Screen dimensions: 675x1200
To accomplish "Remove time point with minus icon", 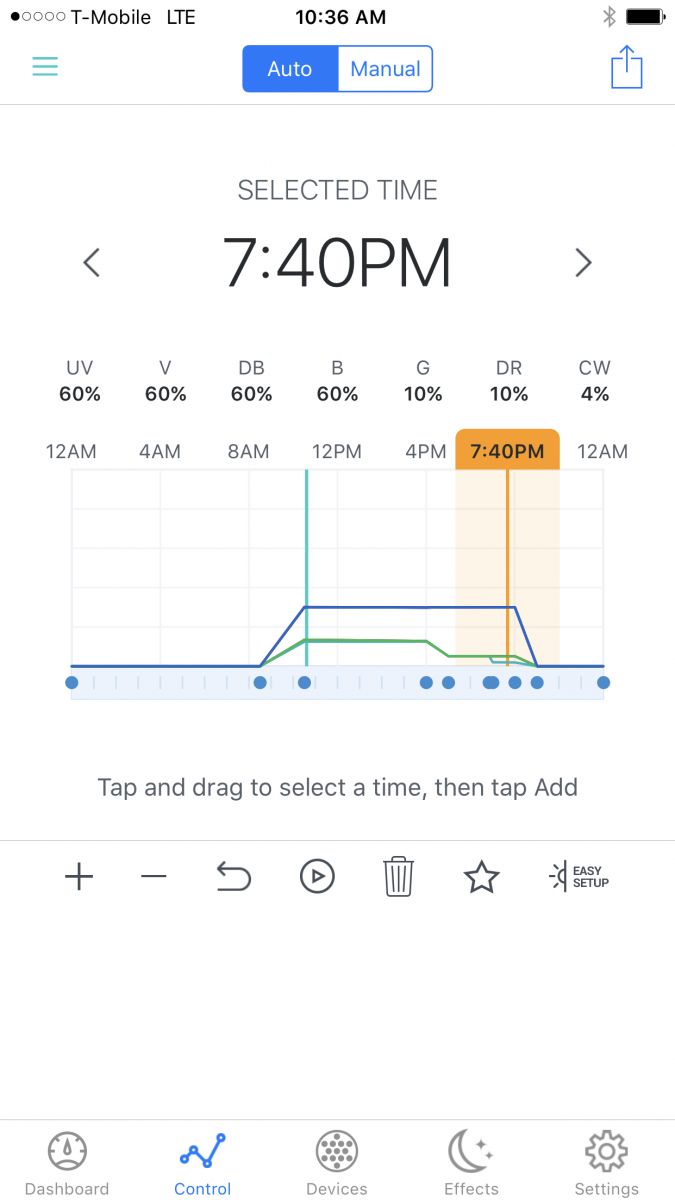I will coord(153,877).
